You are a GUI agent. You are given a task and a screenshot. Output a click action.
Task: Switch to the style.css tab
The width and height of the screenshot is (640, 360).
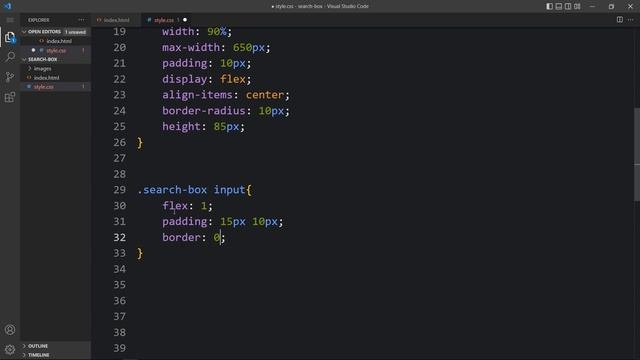point(164,20)
